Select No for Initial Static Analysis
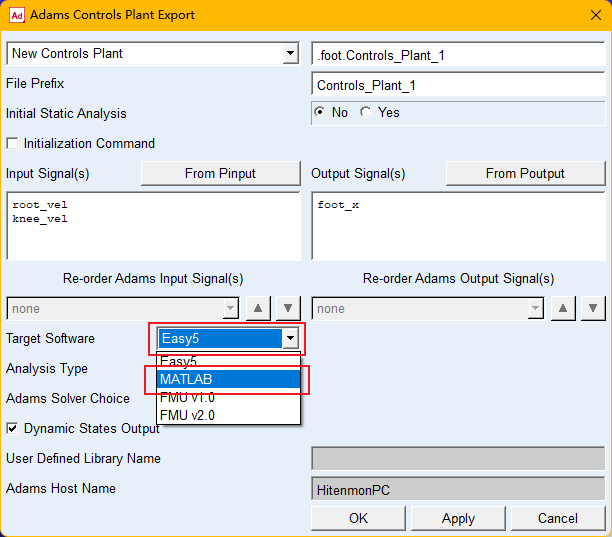 click(320, 113)
